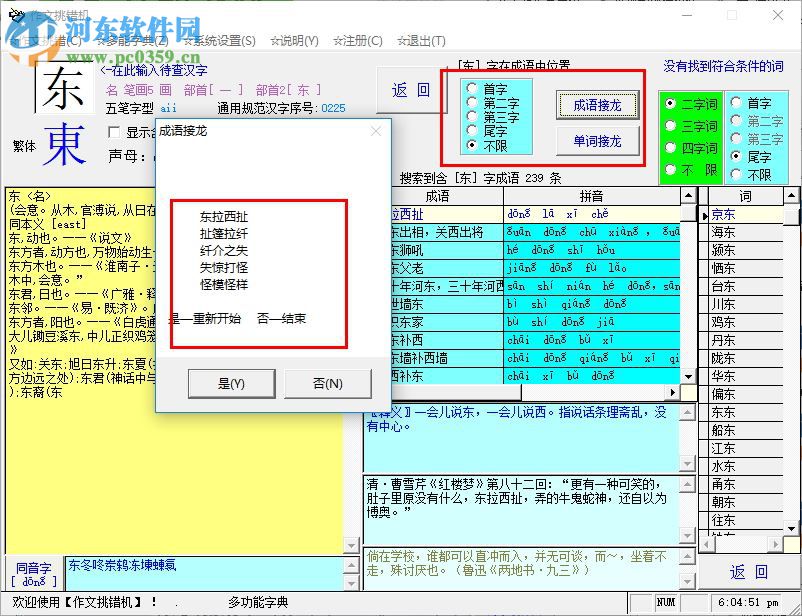Enable the 显示 checkbox below 五笔字型
The height and width of the screenshot is (616, 802).
pos(113,131)
